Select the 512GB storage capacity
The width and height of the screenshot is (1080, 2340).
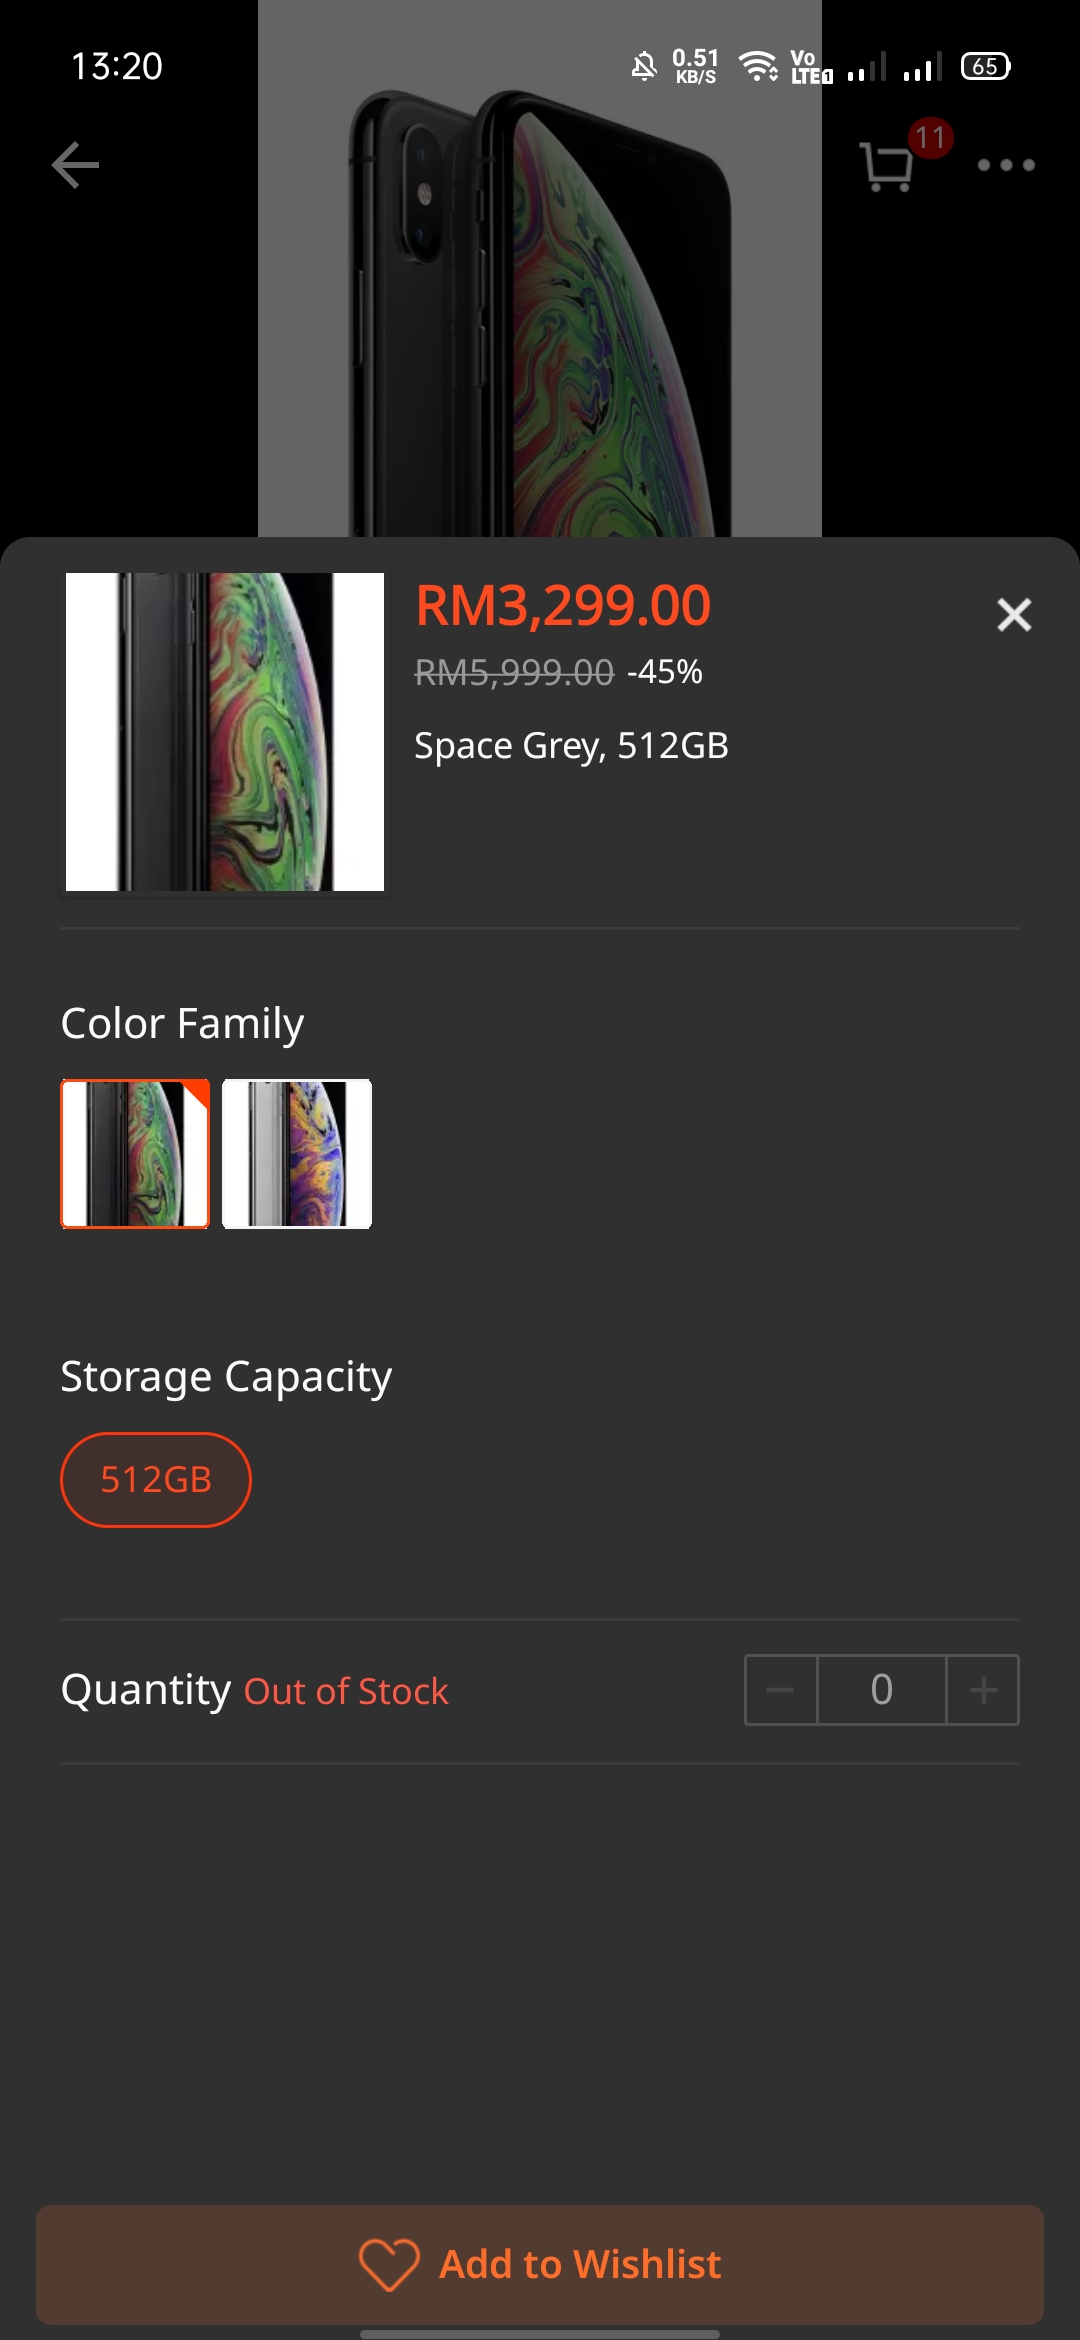156,1480
